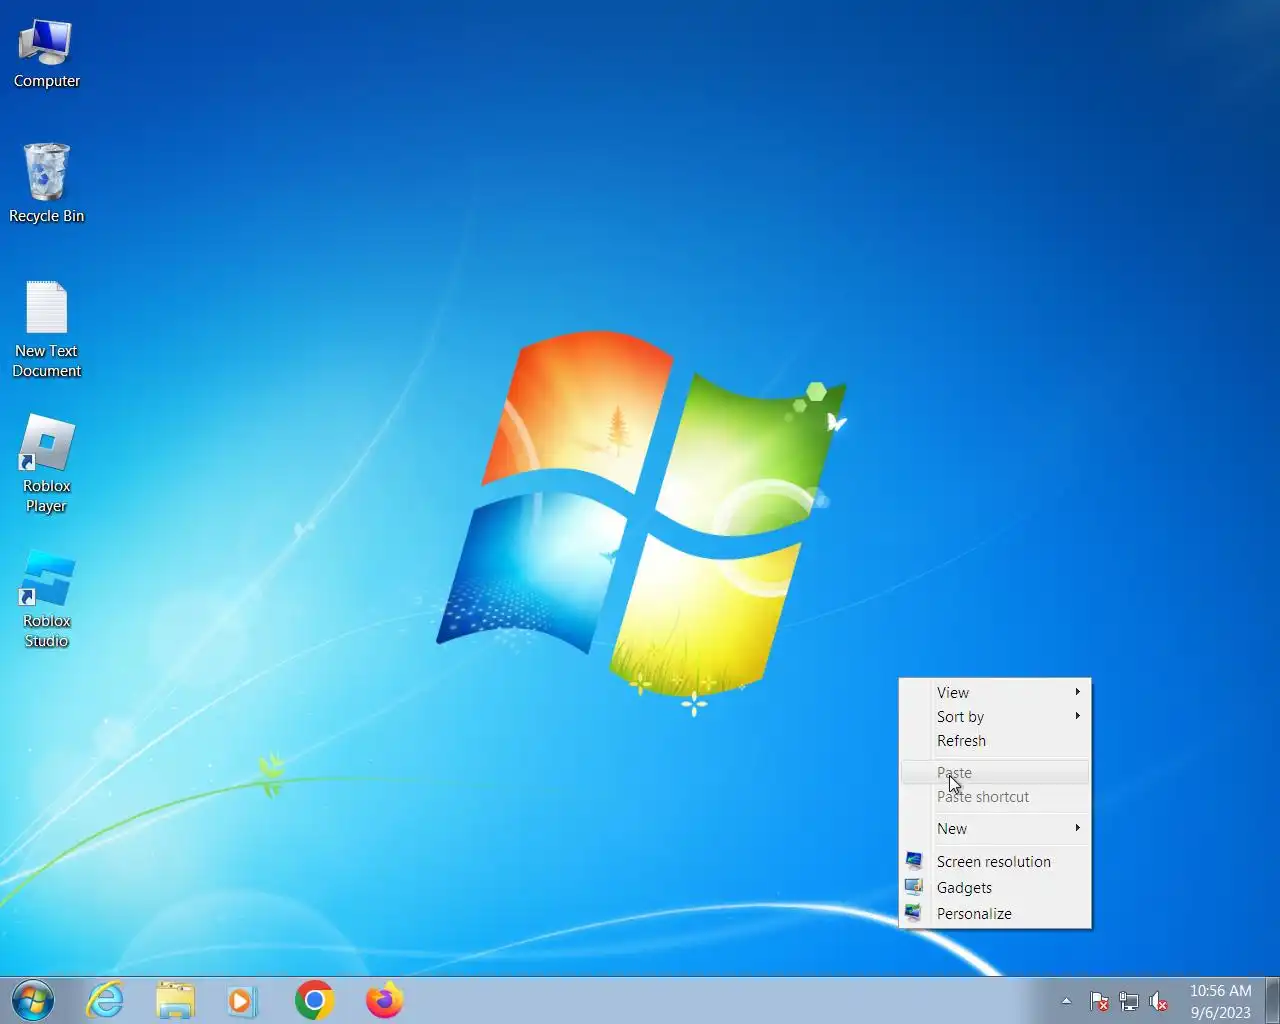Open the taskbar clock and date
The width and height of the screenshot is (1280, 1024).
(x=1220, y=1001)
